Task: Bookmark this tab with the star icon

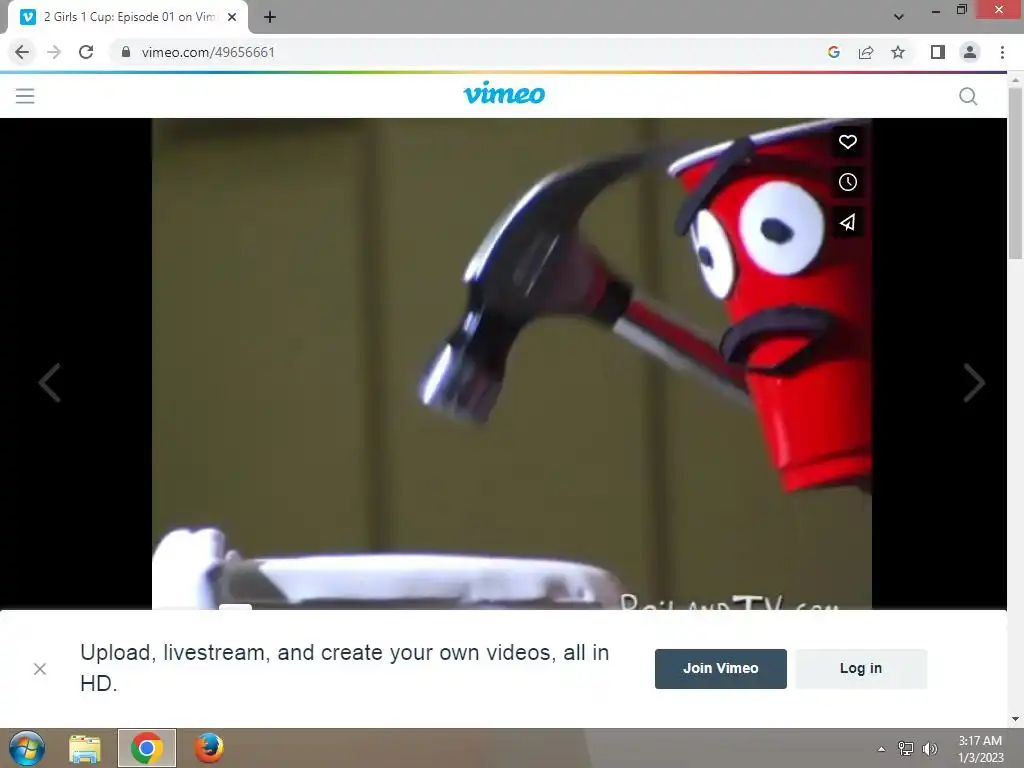Action: 898,52
